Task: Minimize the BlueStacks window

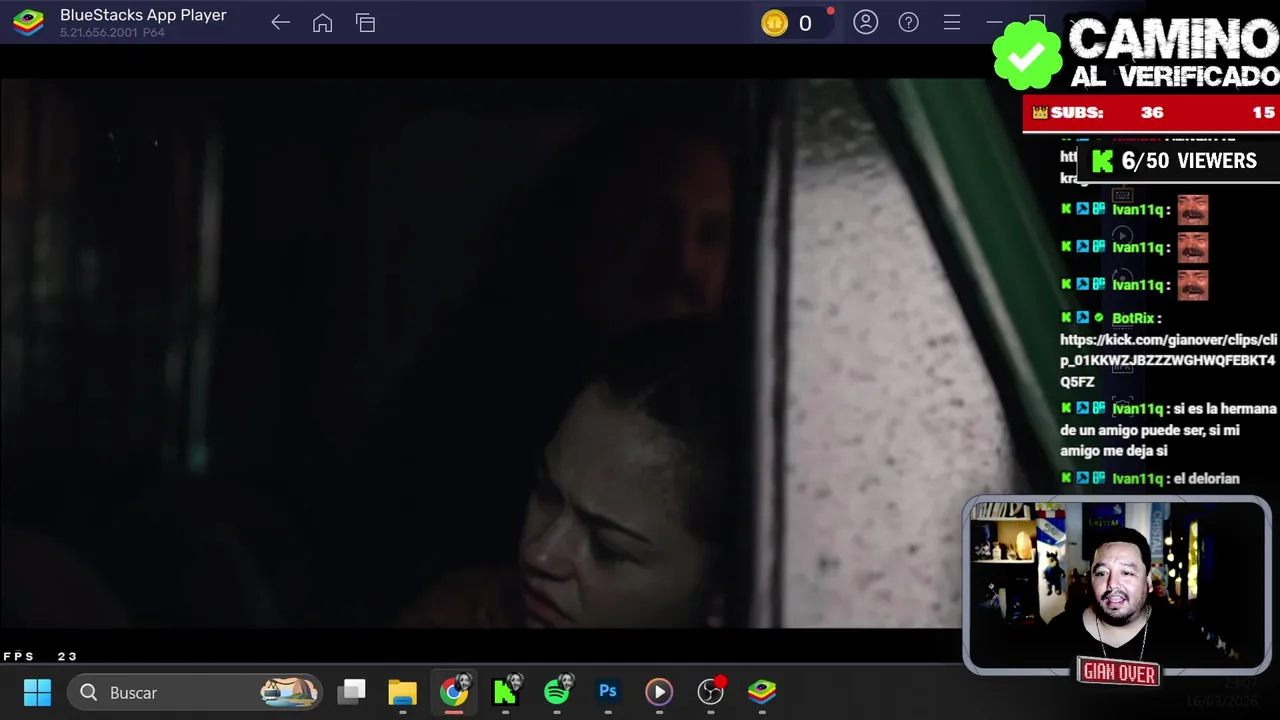Action: (x=994, y=22)
